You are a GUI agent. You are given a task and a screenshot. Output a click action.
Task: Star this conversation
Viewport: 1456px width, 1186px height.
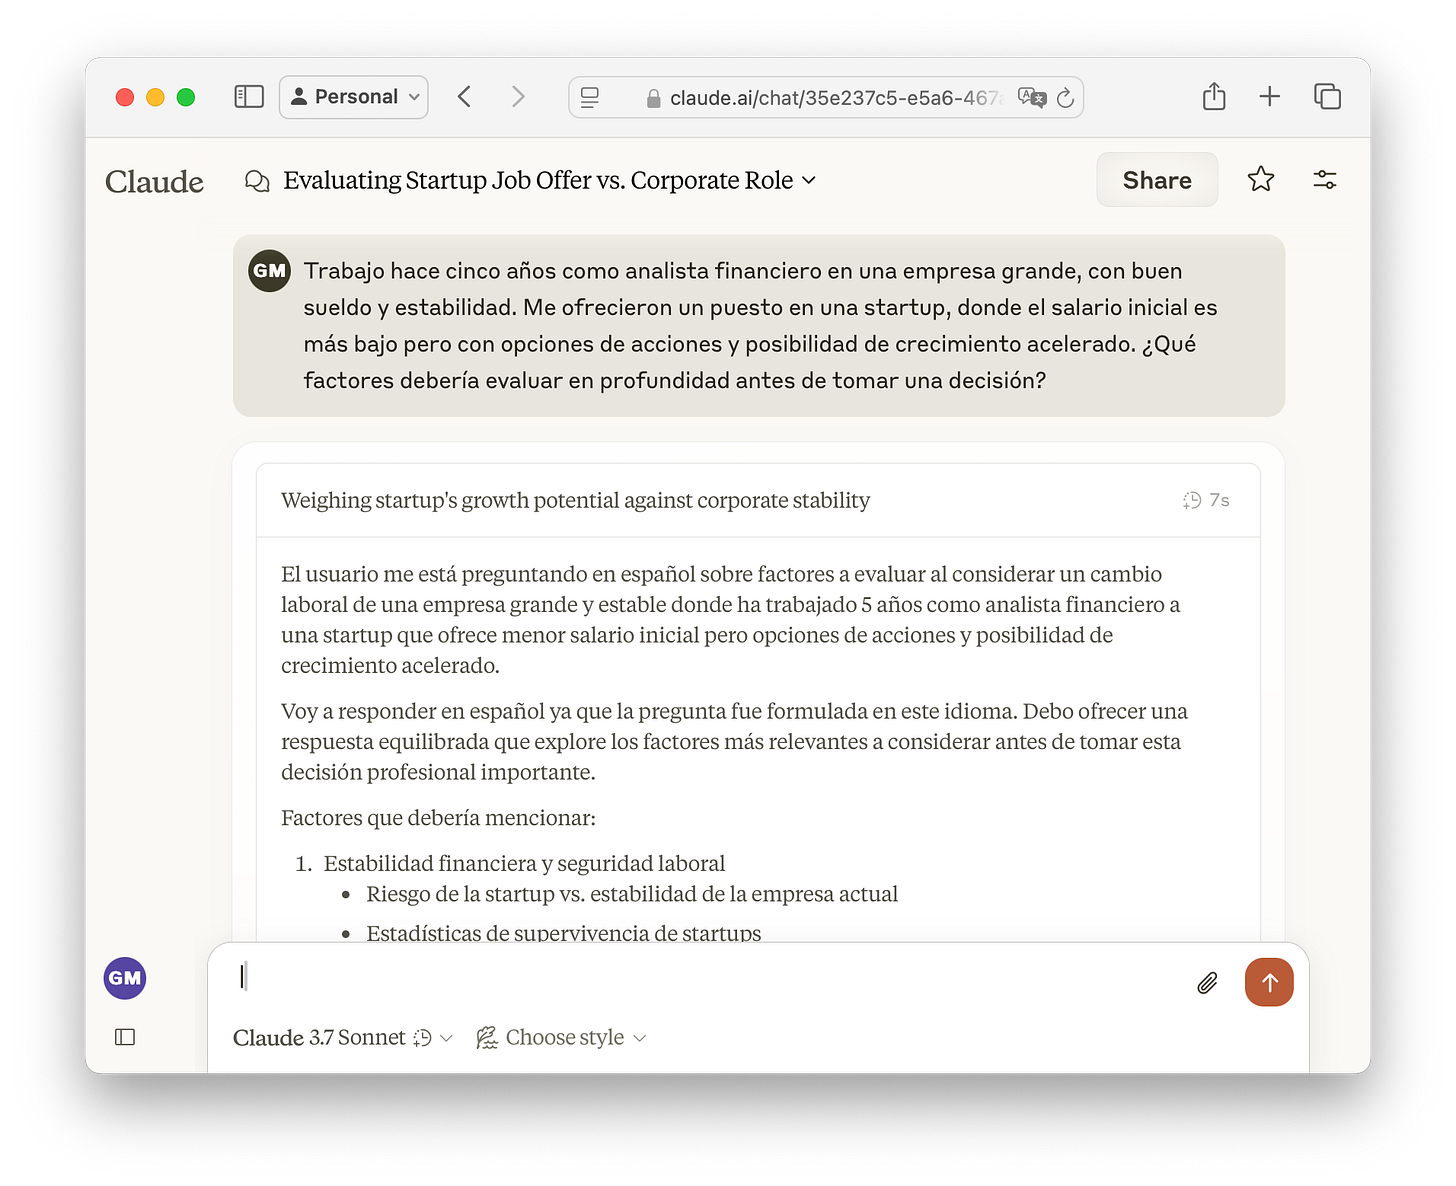[1261, 179]
